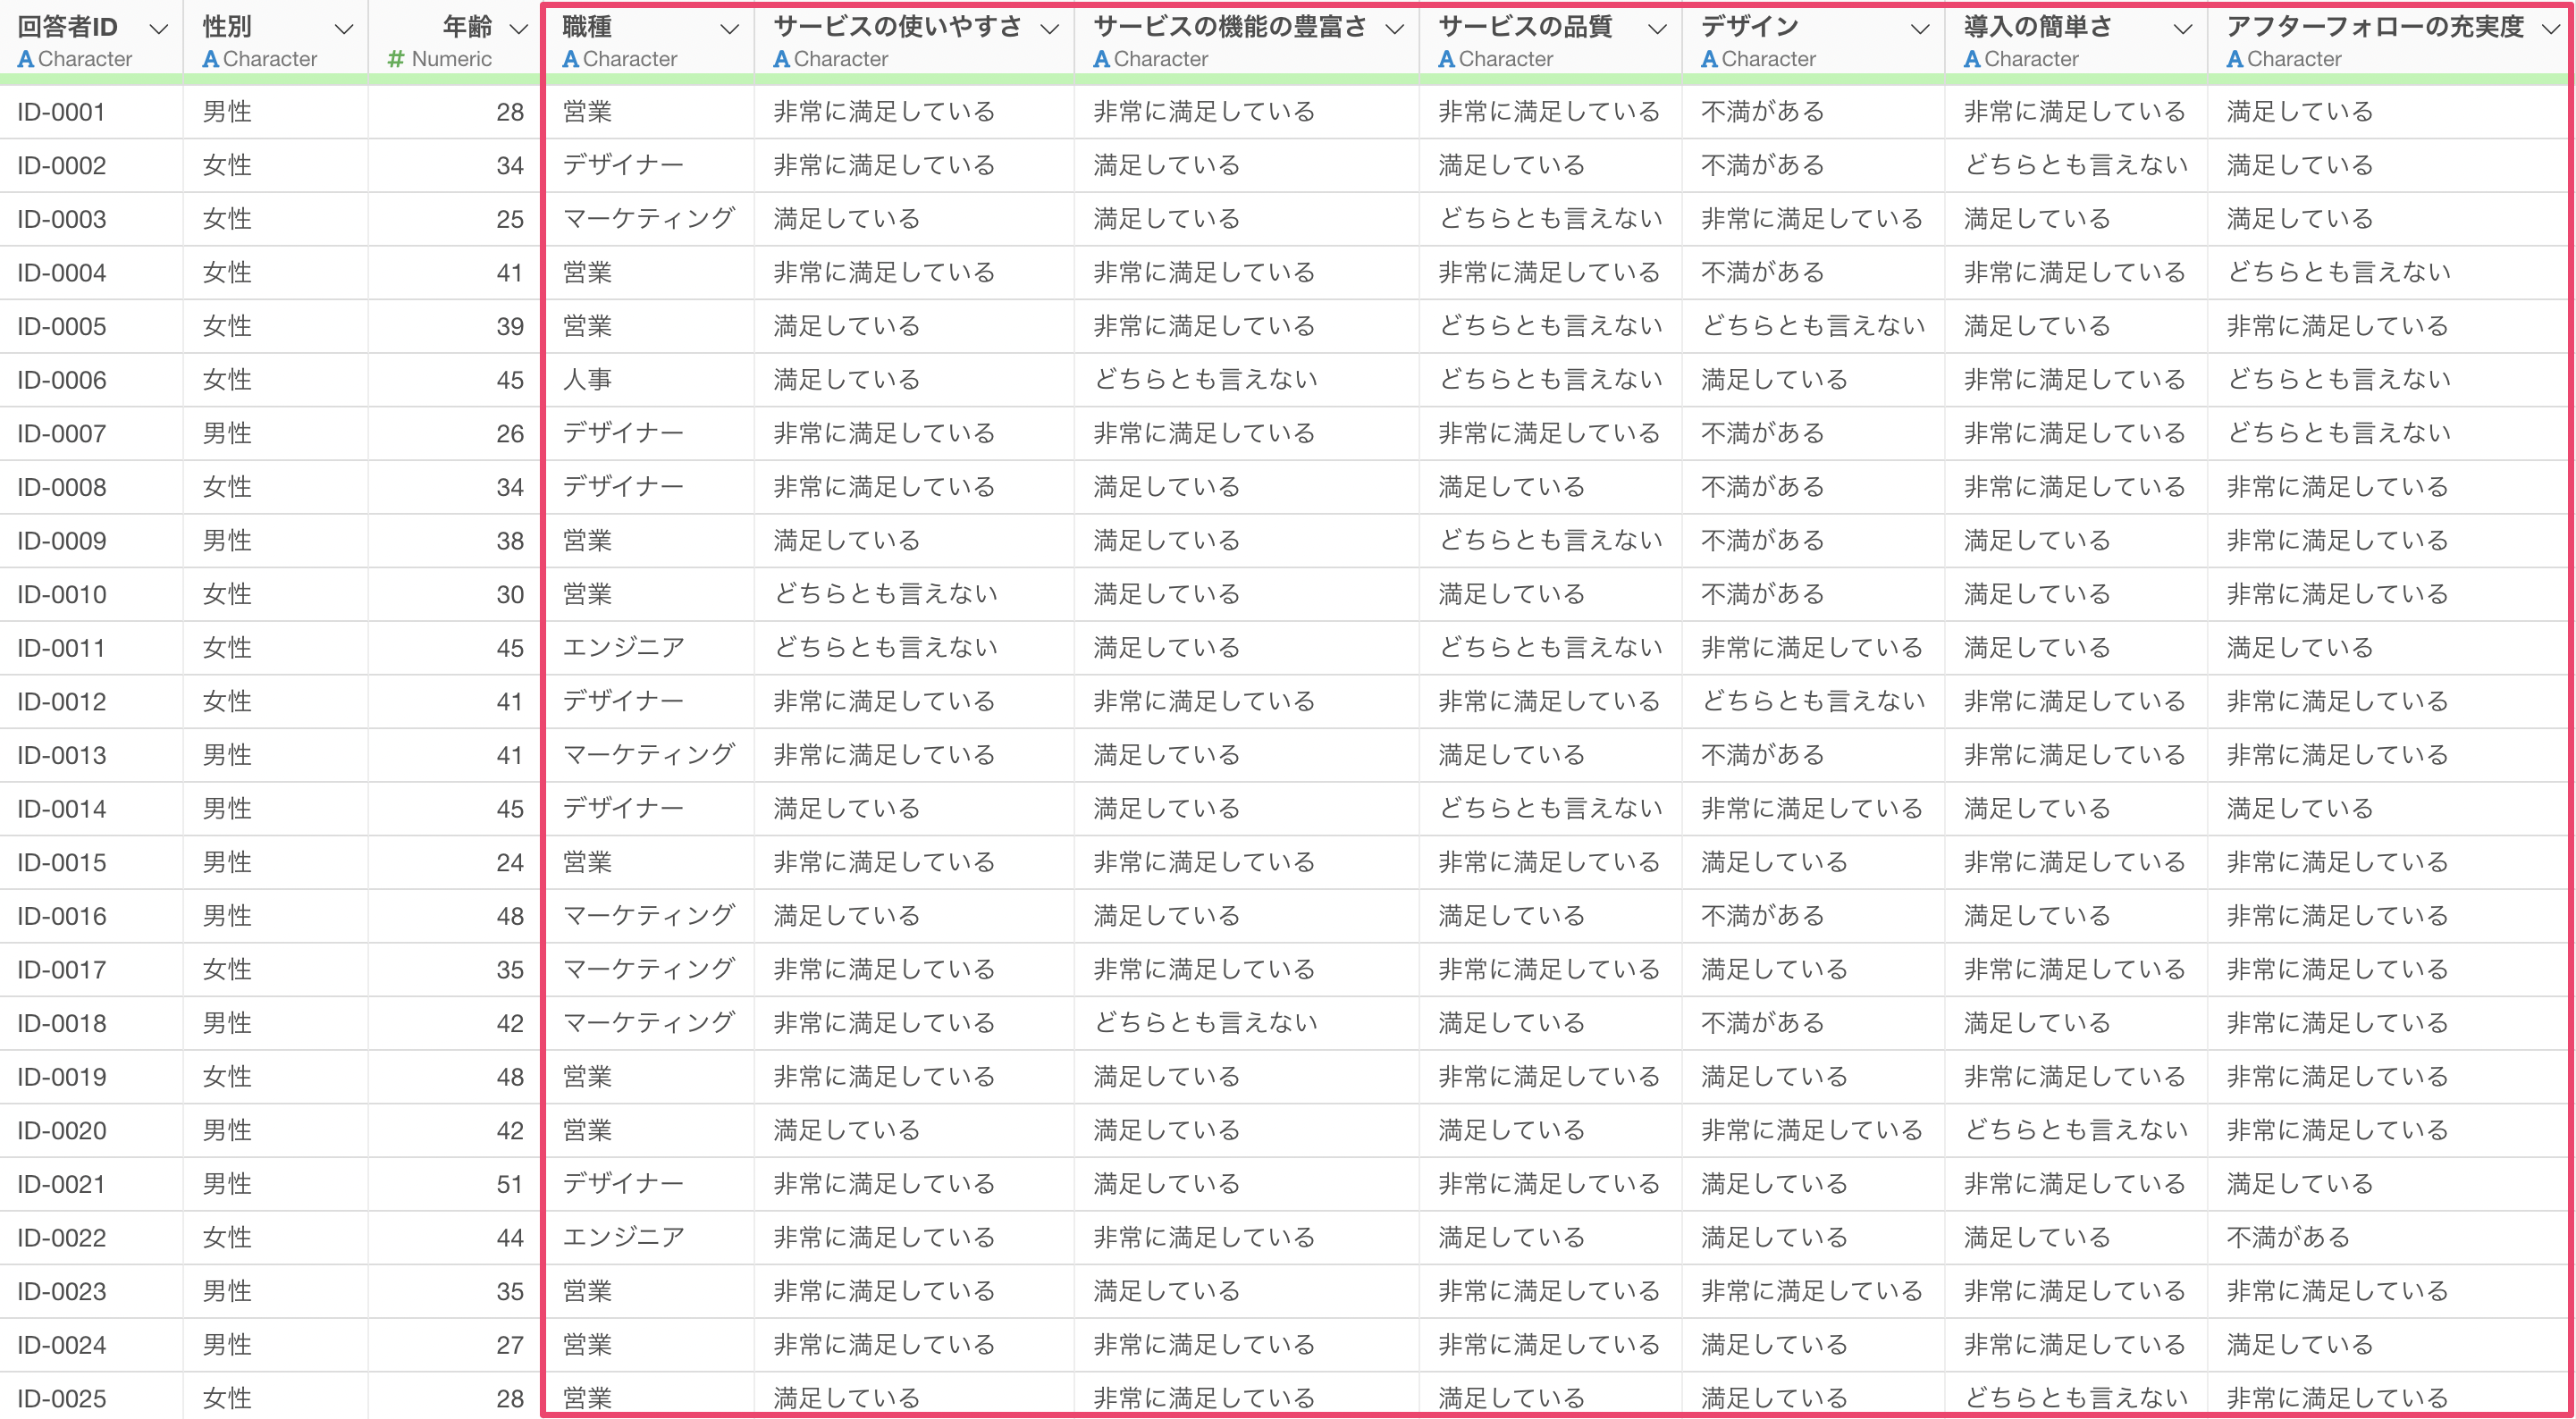The height and width of the screenshot is (1419, 2576).
Task: Open the サービスの機能の豊富さ column dropdown arrow
Action: tap(1394, 29)
